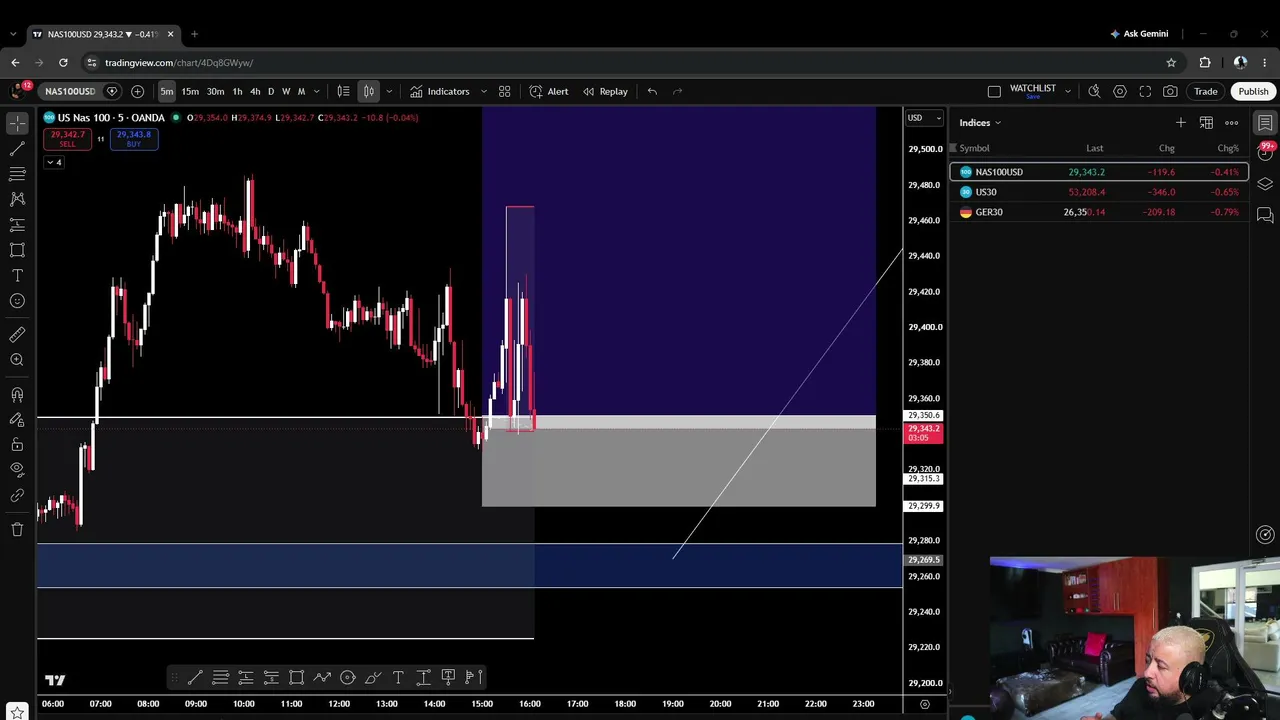Select US30 row in watchlist
The image size is (1280, 720).
point(1099,192)
